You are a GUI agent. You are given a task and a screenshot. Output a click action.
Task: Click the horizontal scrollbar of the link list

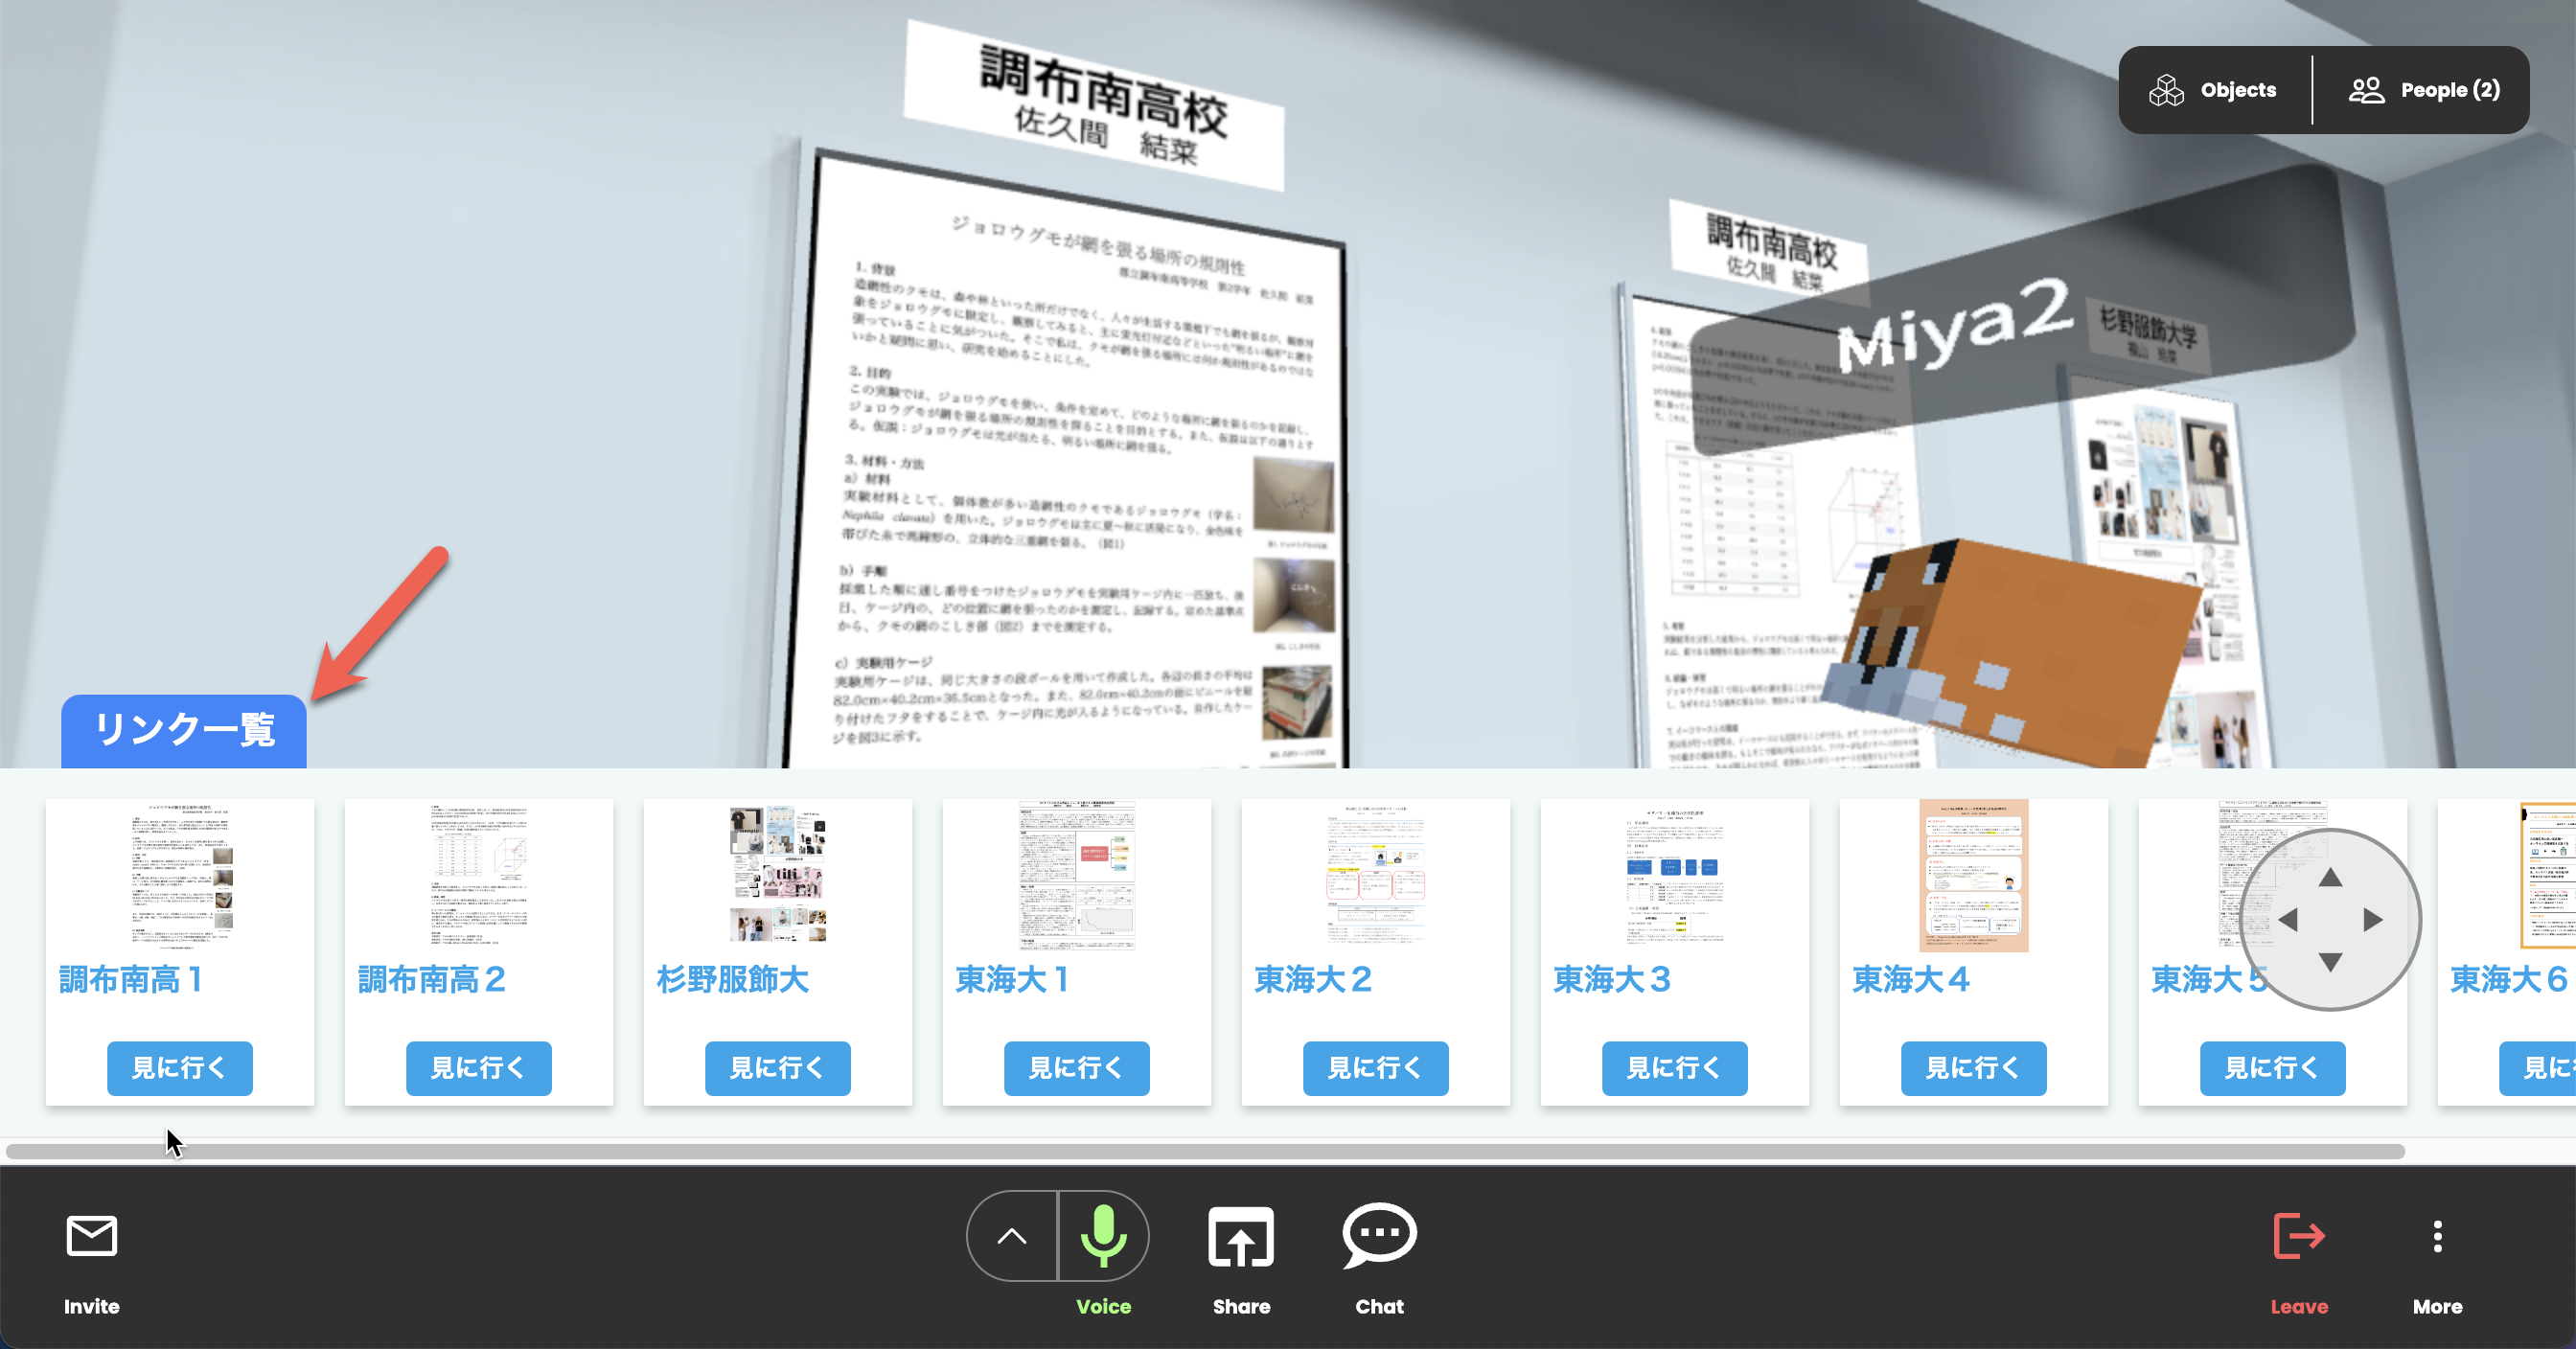tap(1205, 1152)
